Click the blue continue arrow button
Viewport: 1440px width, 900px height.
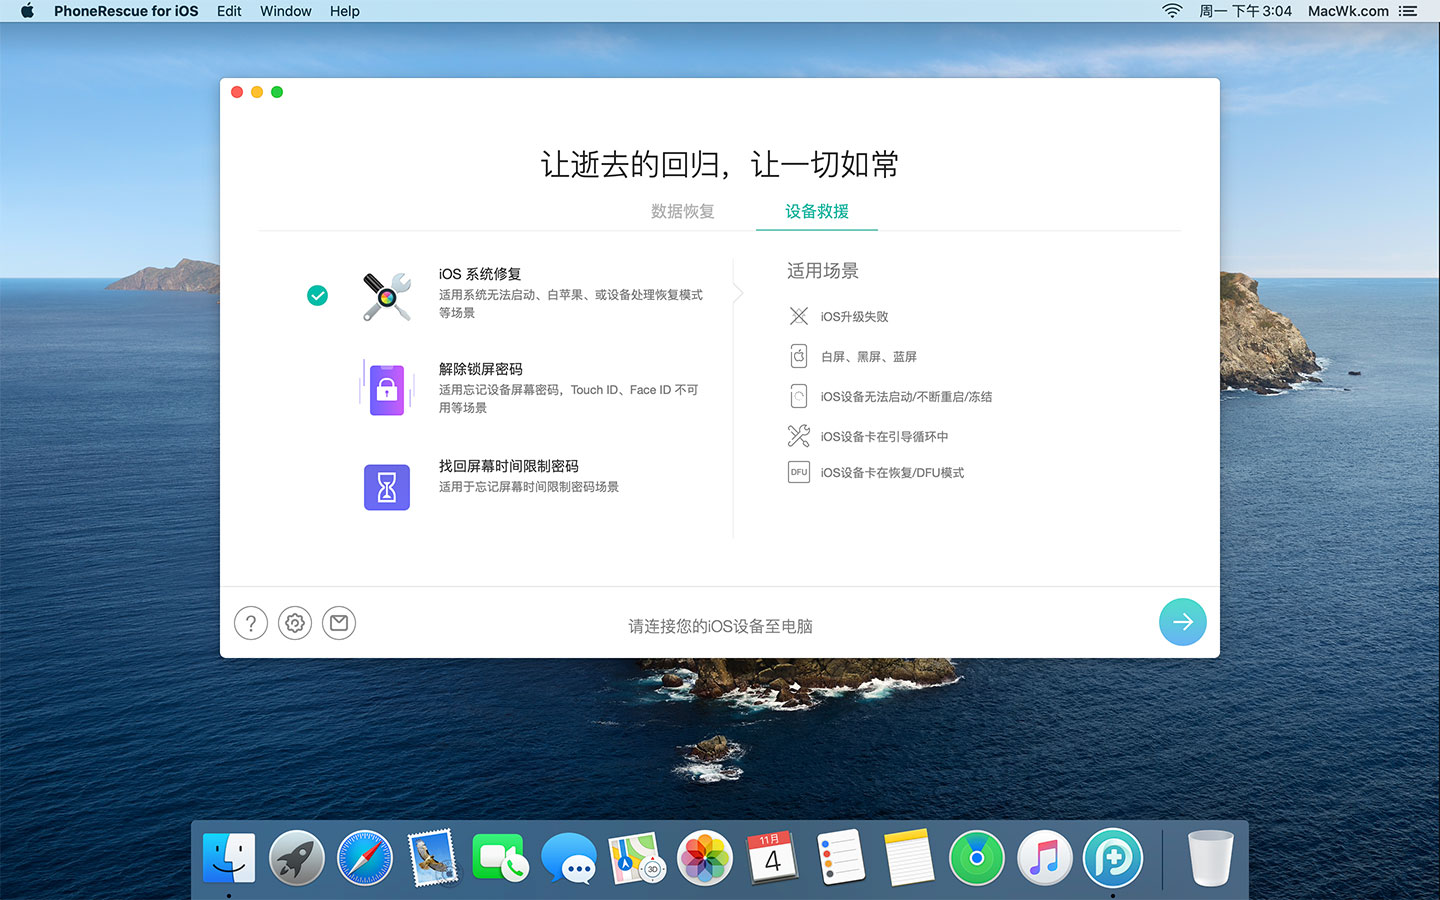coord(1182,622)
